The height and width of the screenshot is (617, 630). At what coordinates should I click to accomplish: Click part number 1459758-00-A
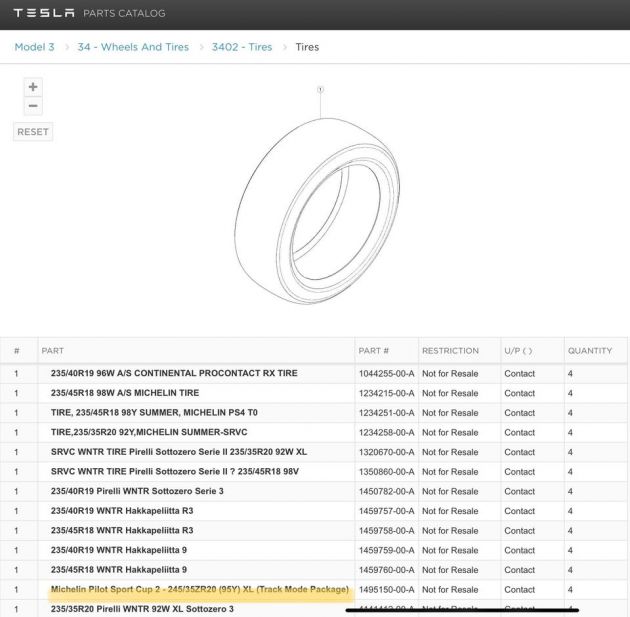coord(387,531)
